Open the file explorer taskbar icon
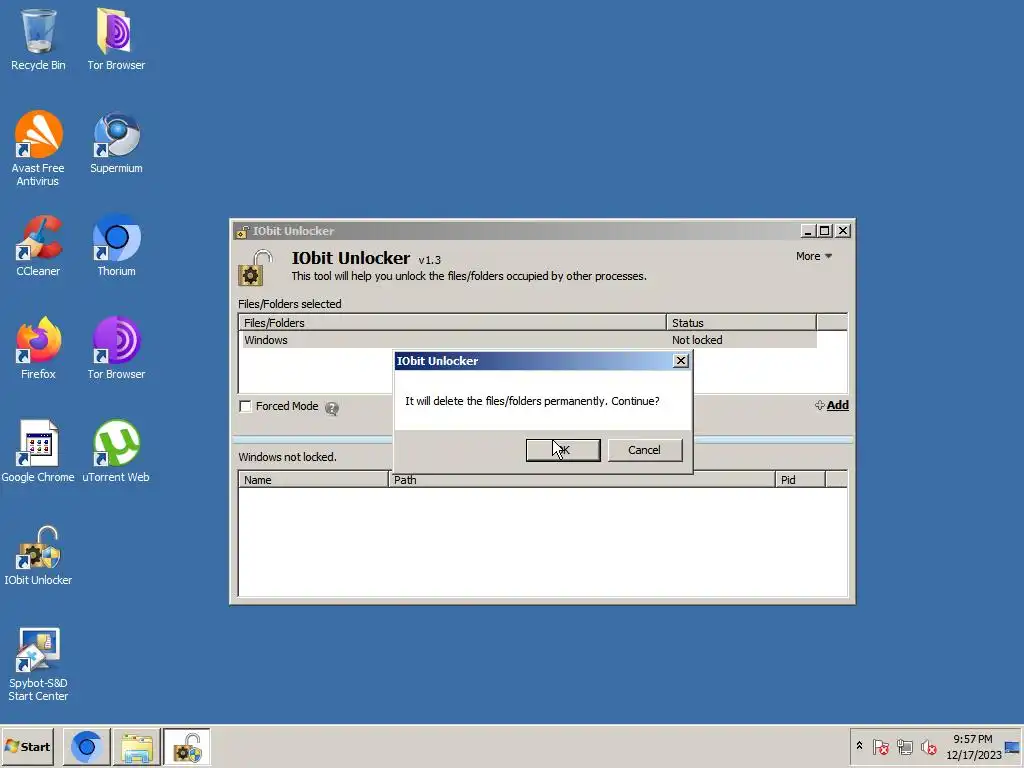 [x=136, y=747]
